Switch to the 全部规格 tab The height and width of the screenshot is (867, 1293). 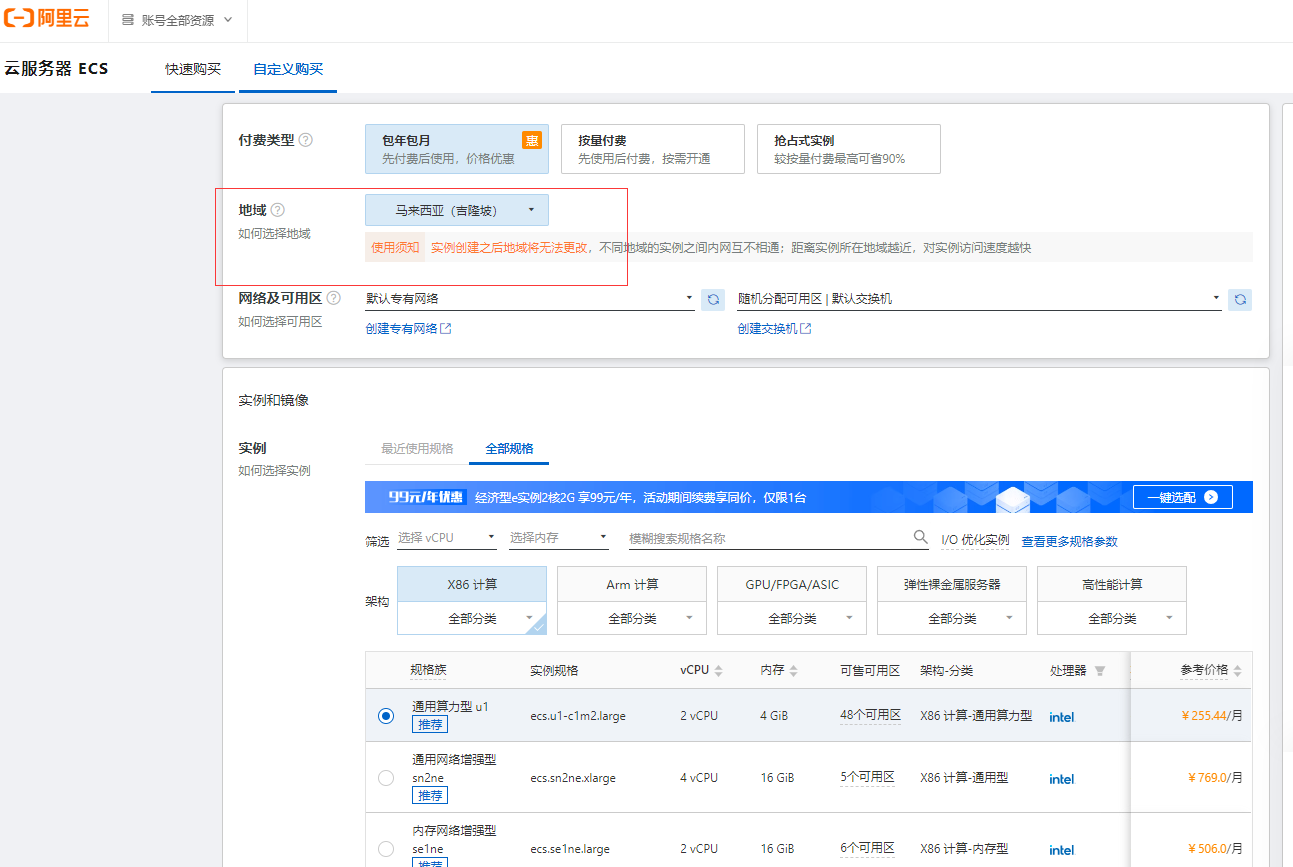pyautogui.click(x=509, y=448)
